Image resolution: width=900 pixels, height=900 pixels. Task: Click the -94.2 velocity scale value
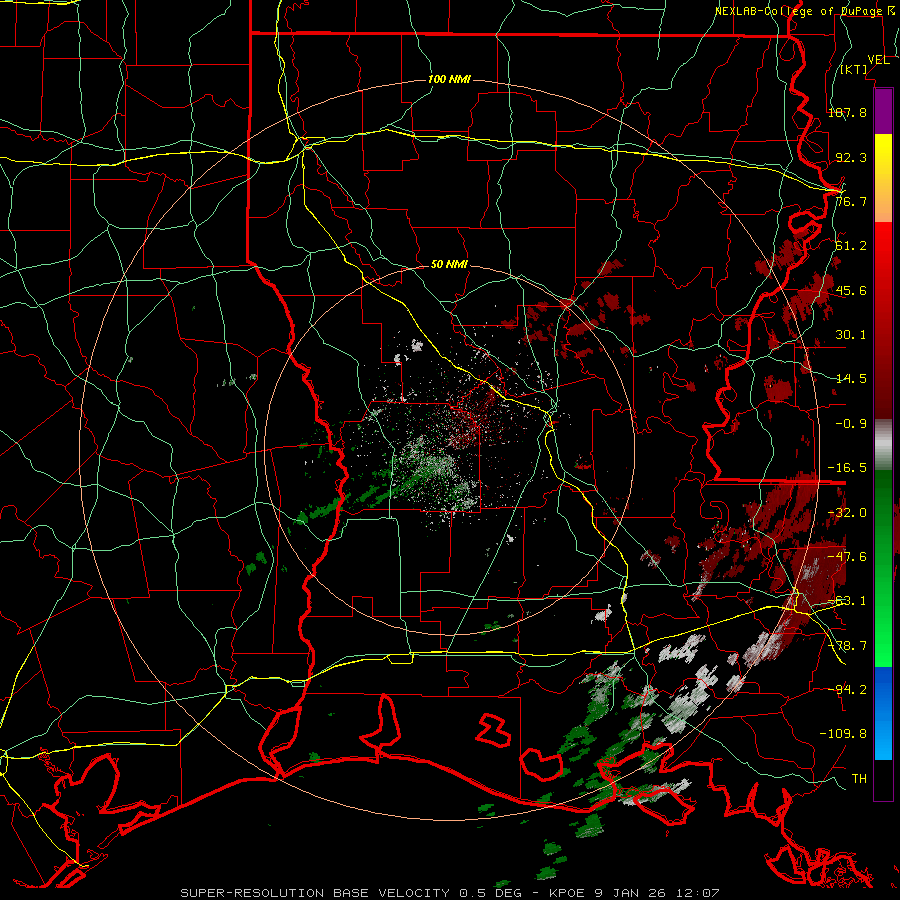(x=847, y=689)
